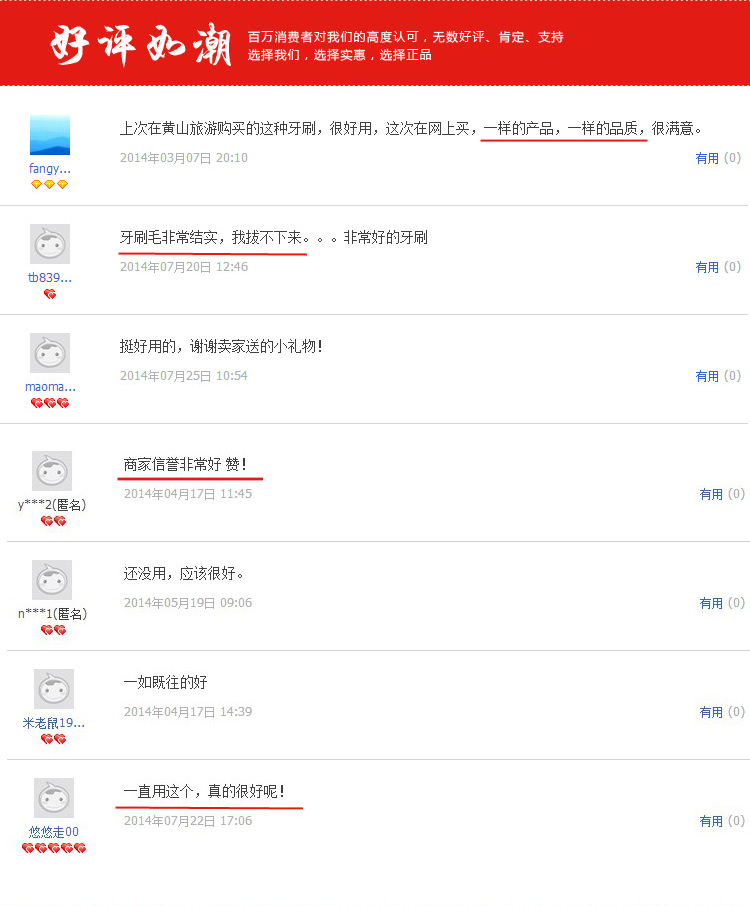Click the review text 牙刷毛非常结实，我拔不下来
Viewport: 750px width, 906px height.
(x=211, y=237)
